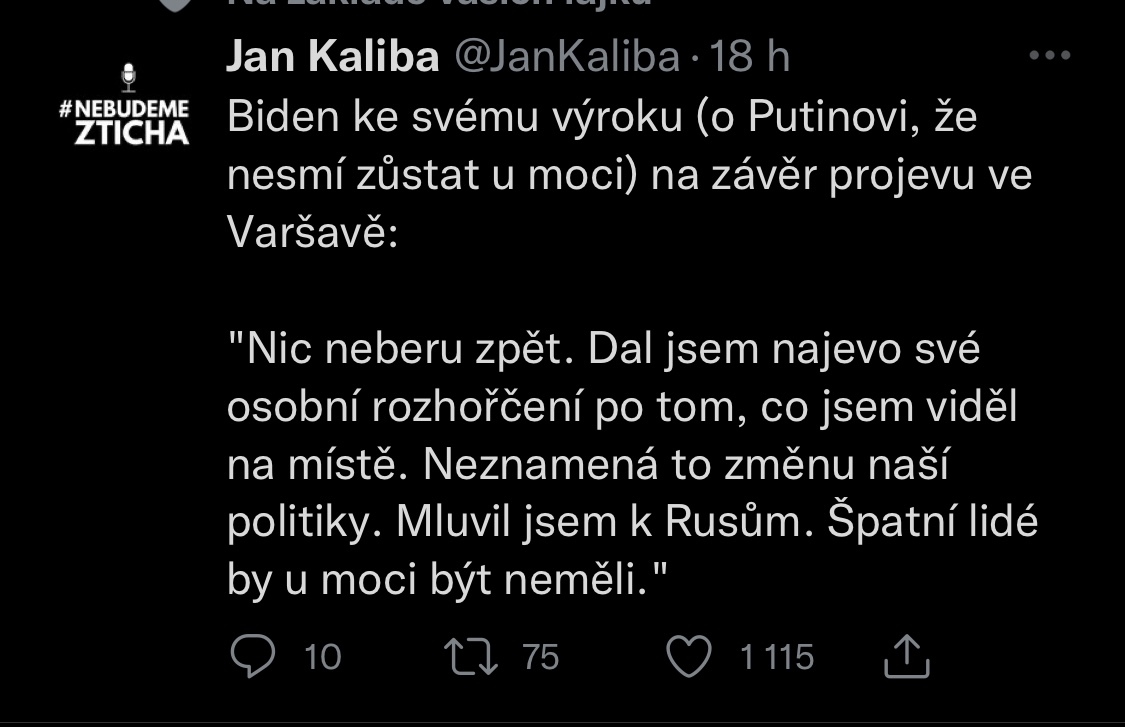This screenshot has height=727, width=1125.
Task: Like the tweet with heart icon
Action: [x=688, y=657]
